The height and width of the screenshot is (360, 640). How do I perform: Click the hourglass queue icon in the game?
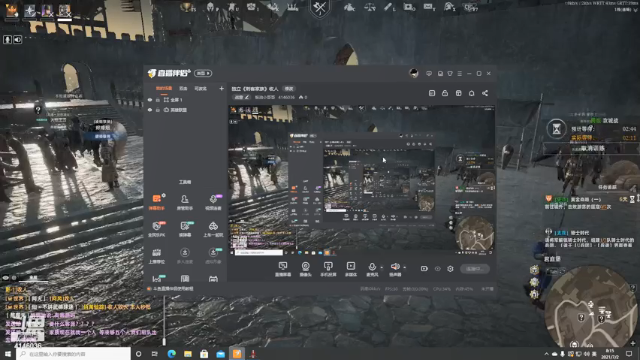click(556, 129)
